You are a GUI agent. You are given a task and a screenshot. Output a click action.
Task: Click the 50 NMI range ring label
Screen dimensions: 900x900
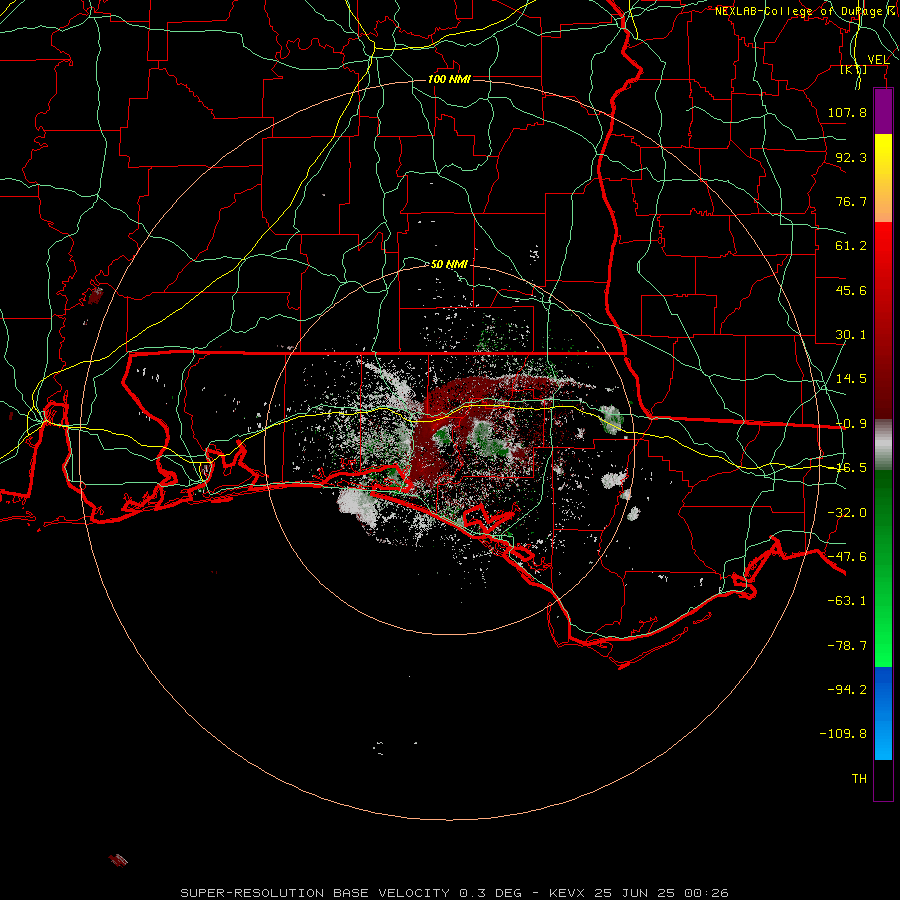pyautogui.click(x=449, y=264)
